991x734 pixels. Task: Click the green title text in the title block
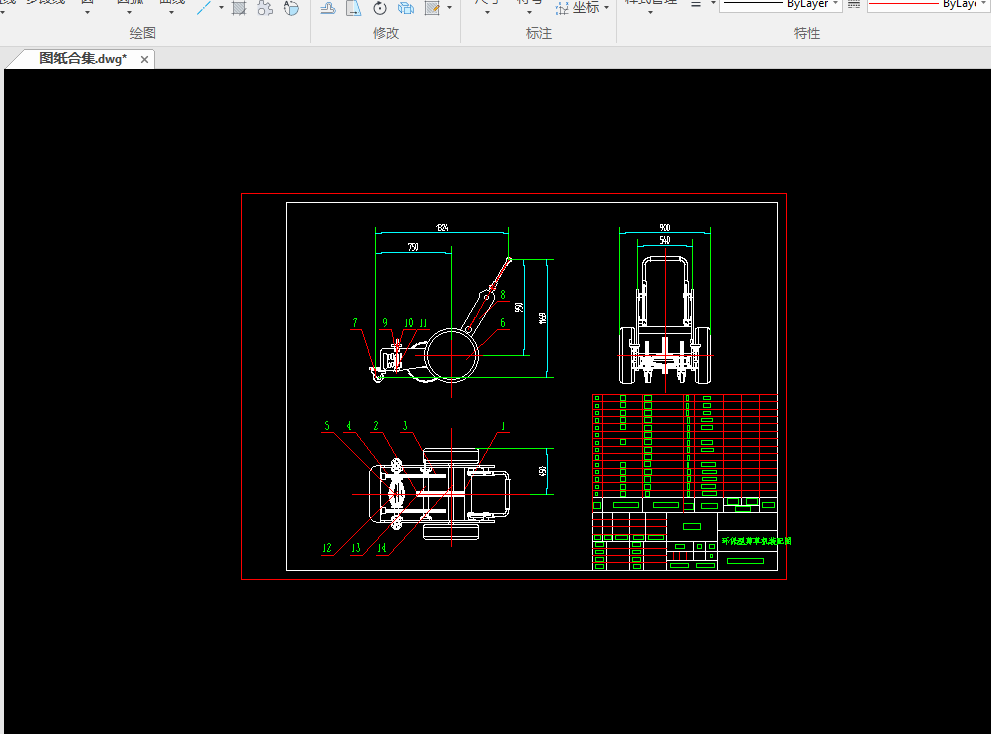(x=756, y=541)
